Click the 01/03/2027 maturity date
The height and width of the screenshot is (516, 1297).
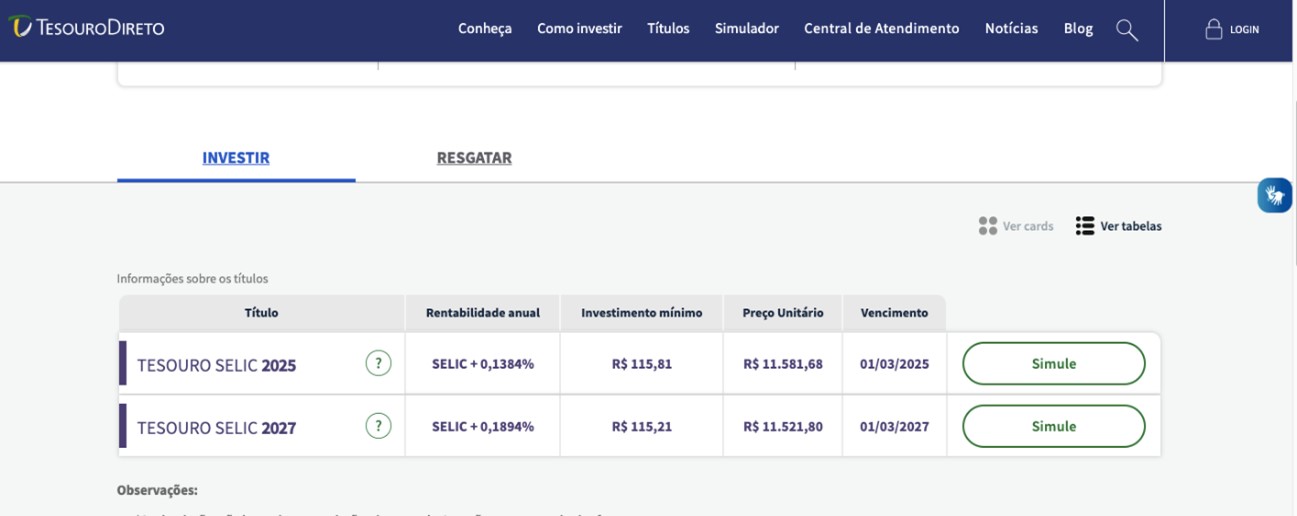[x=894, y=426]
